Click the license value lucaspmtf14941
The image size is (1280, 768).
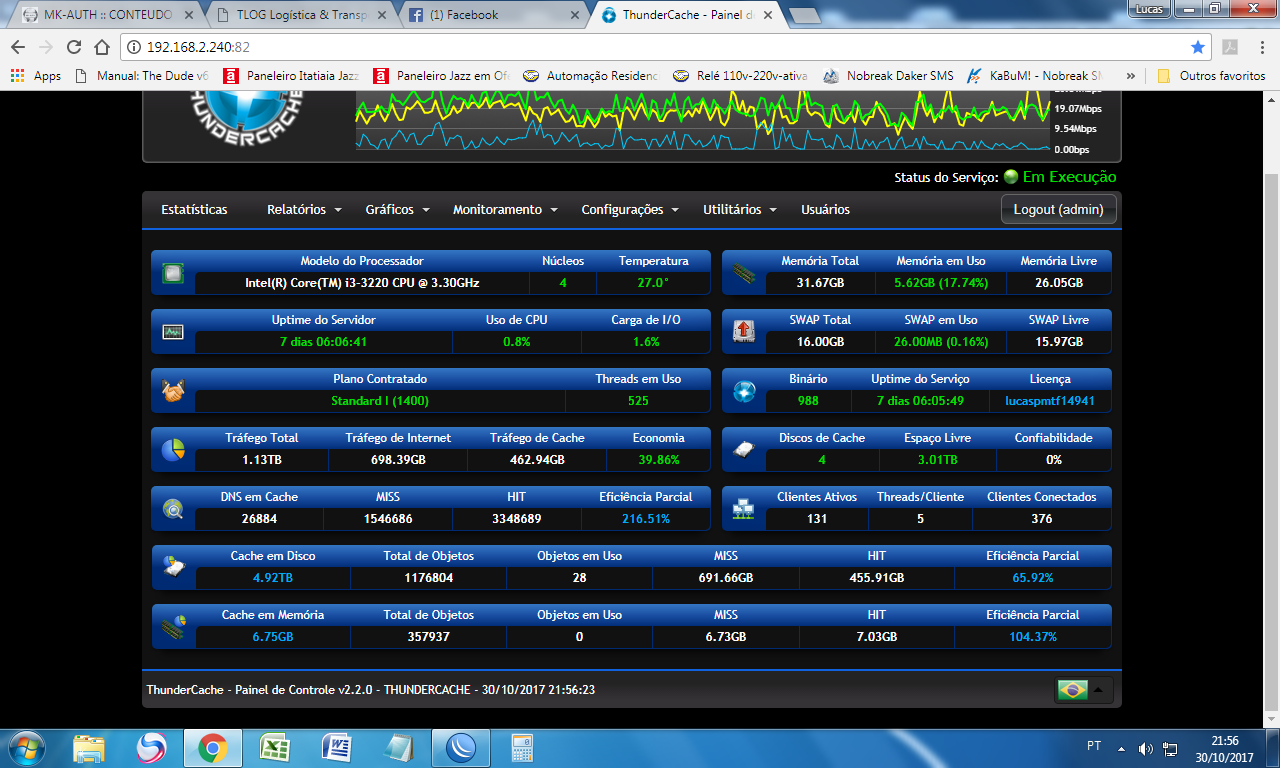pyautogui.click(x=1050, y=401)
